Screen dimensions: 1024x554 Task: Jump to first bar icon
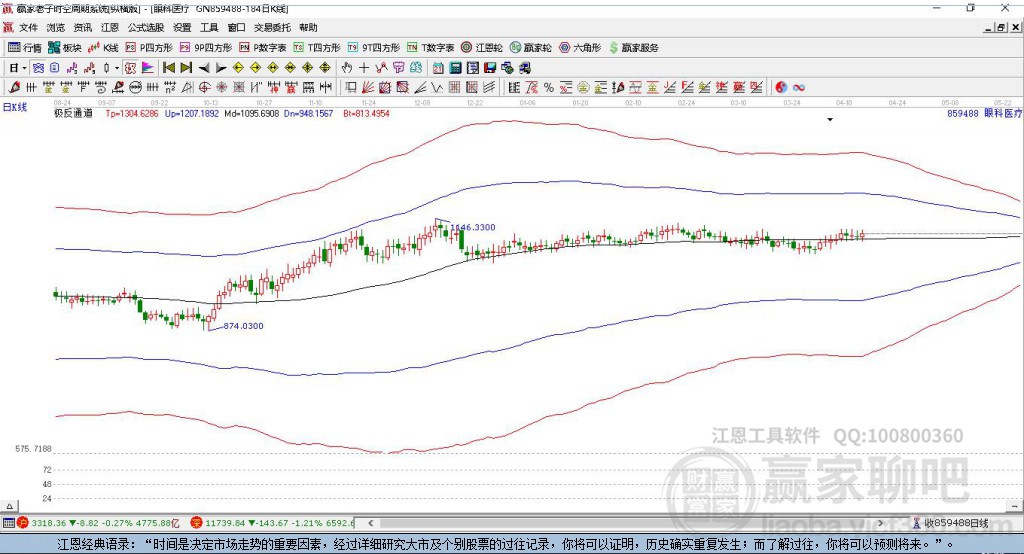[x=168, y=68]
